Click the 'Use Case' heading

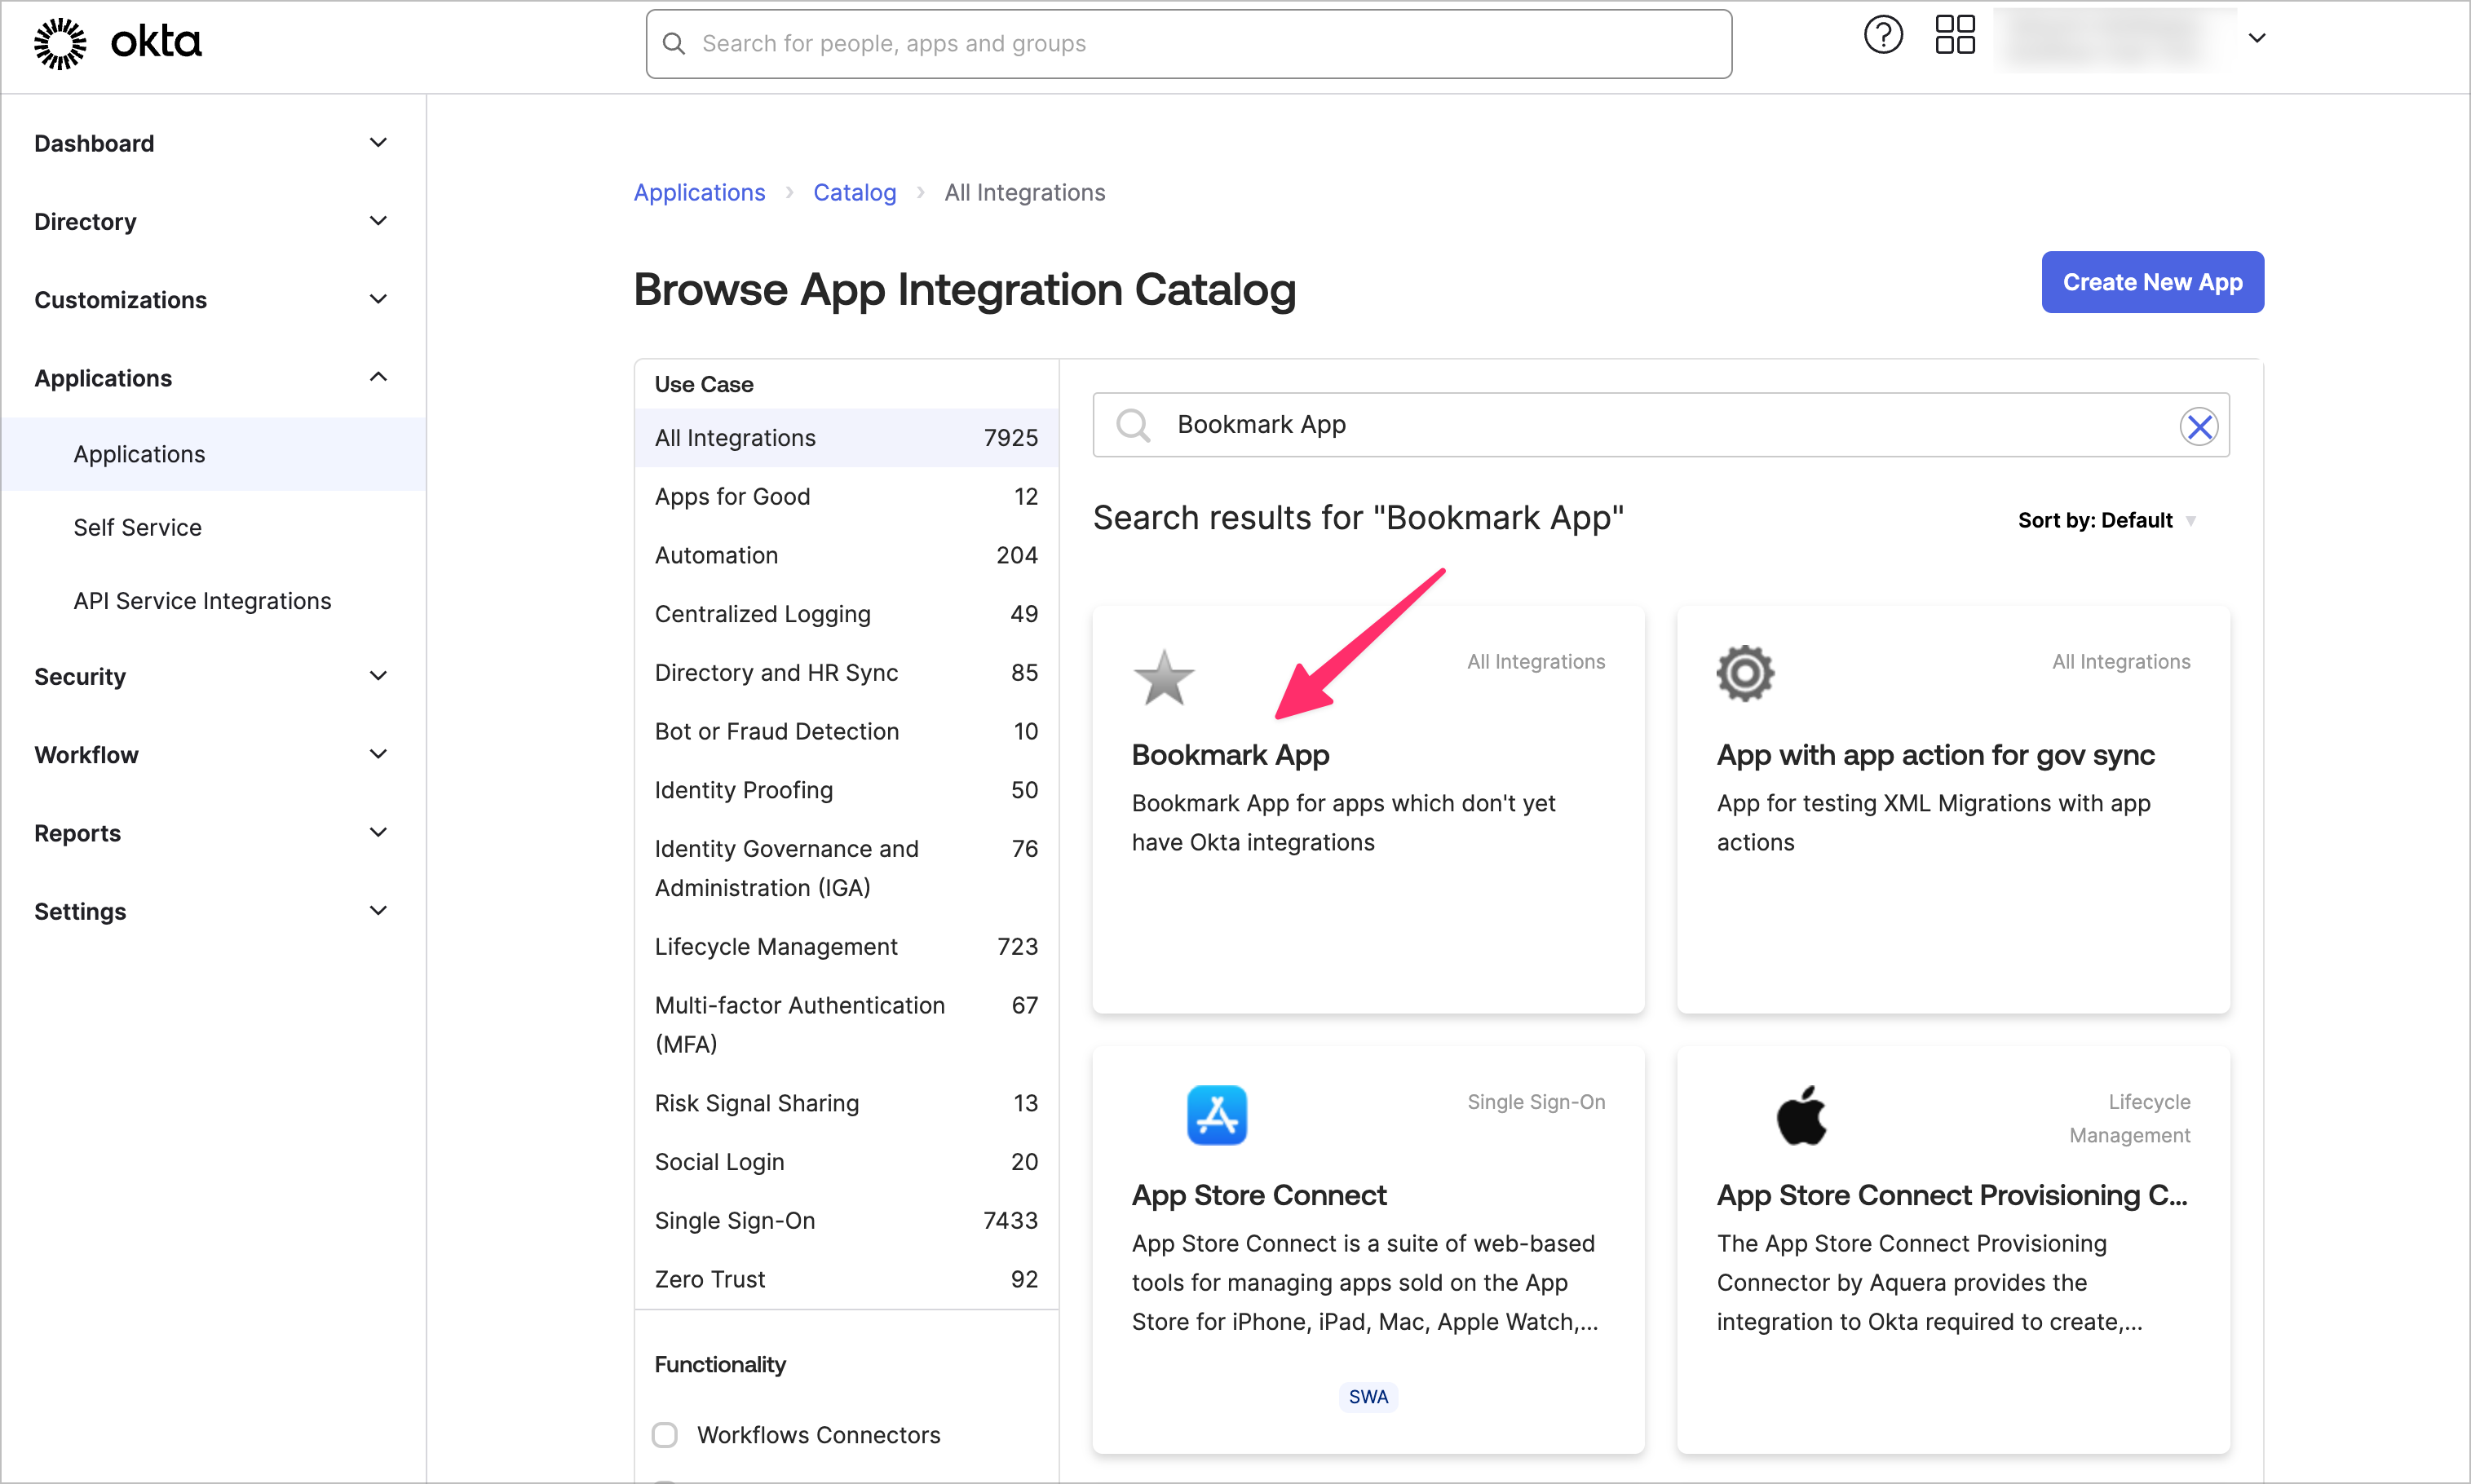(703, 384)
